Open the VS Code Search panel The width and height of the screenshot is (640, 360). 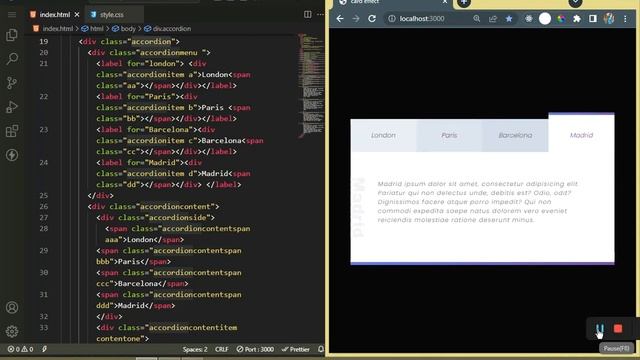click(x=12, y=59)
